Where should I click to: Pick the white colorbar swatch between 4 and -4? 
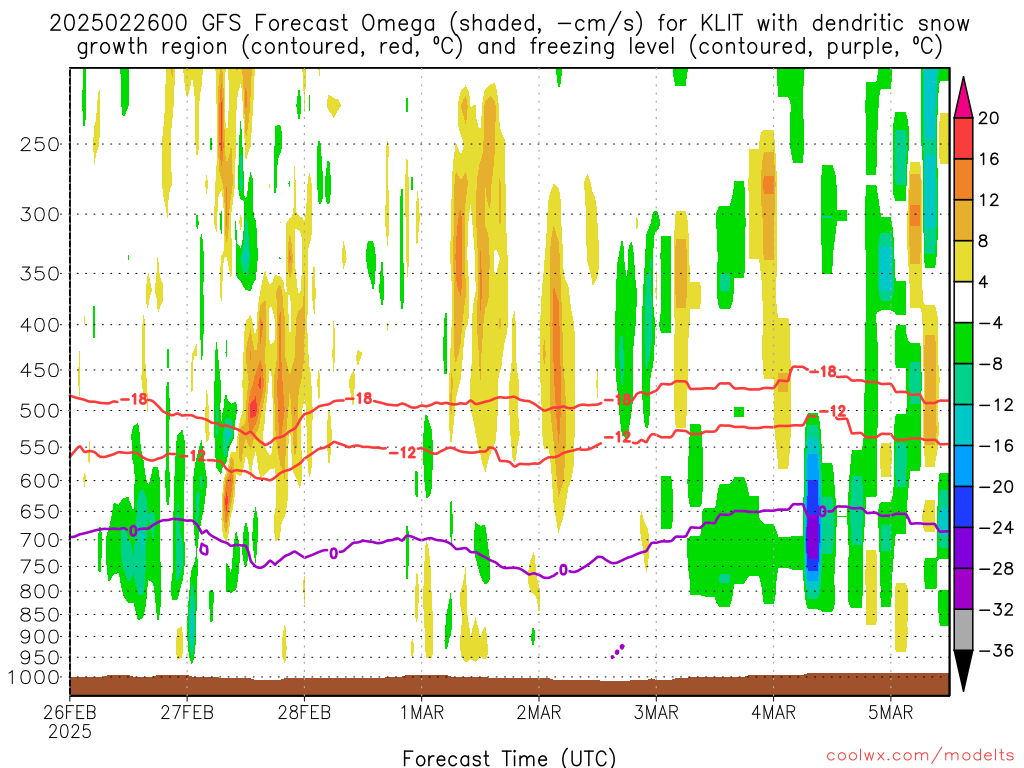[x=963, y=302]
